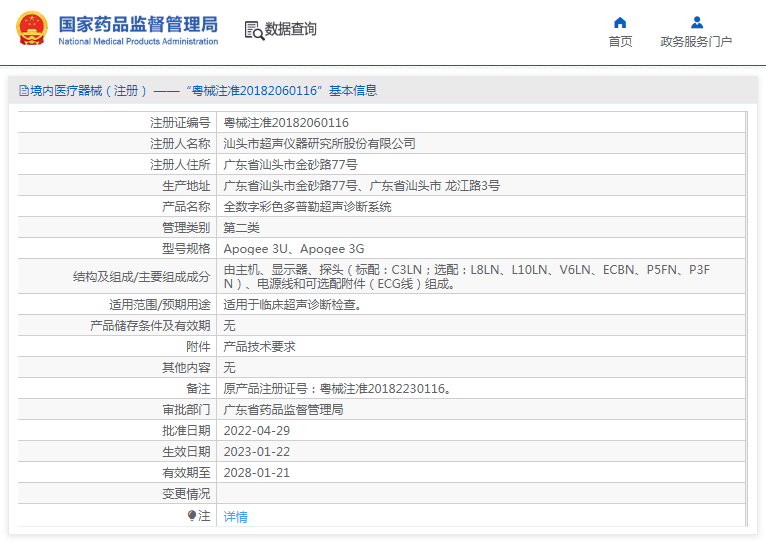
Task: Select approval date 2022-04-29
Action: 256,431
